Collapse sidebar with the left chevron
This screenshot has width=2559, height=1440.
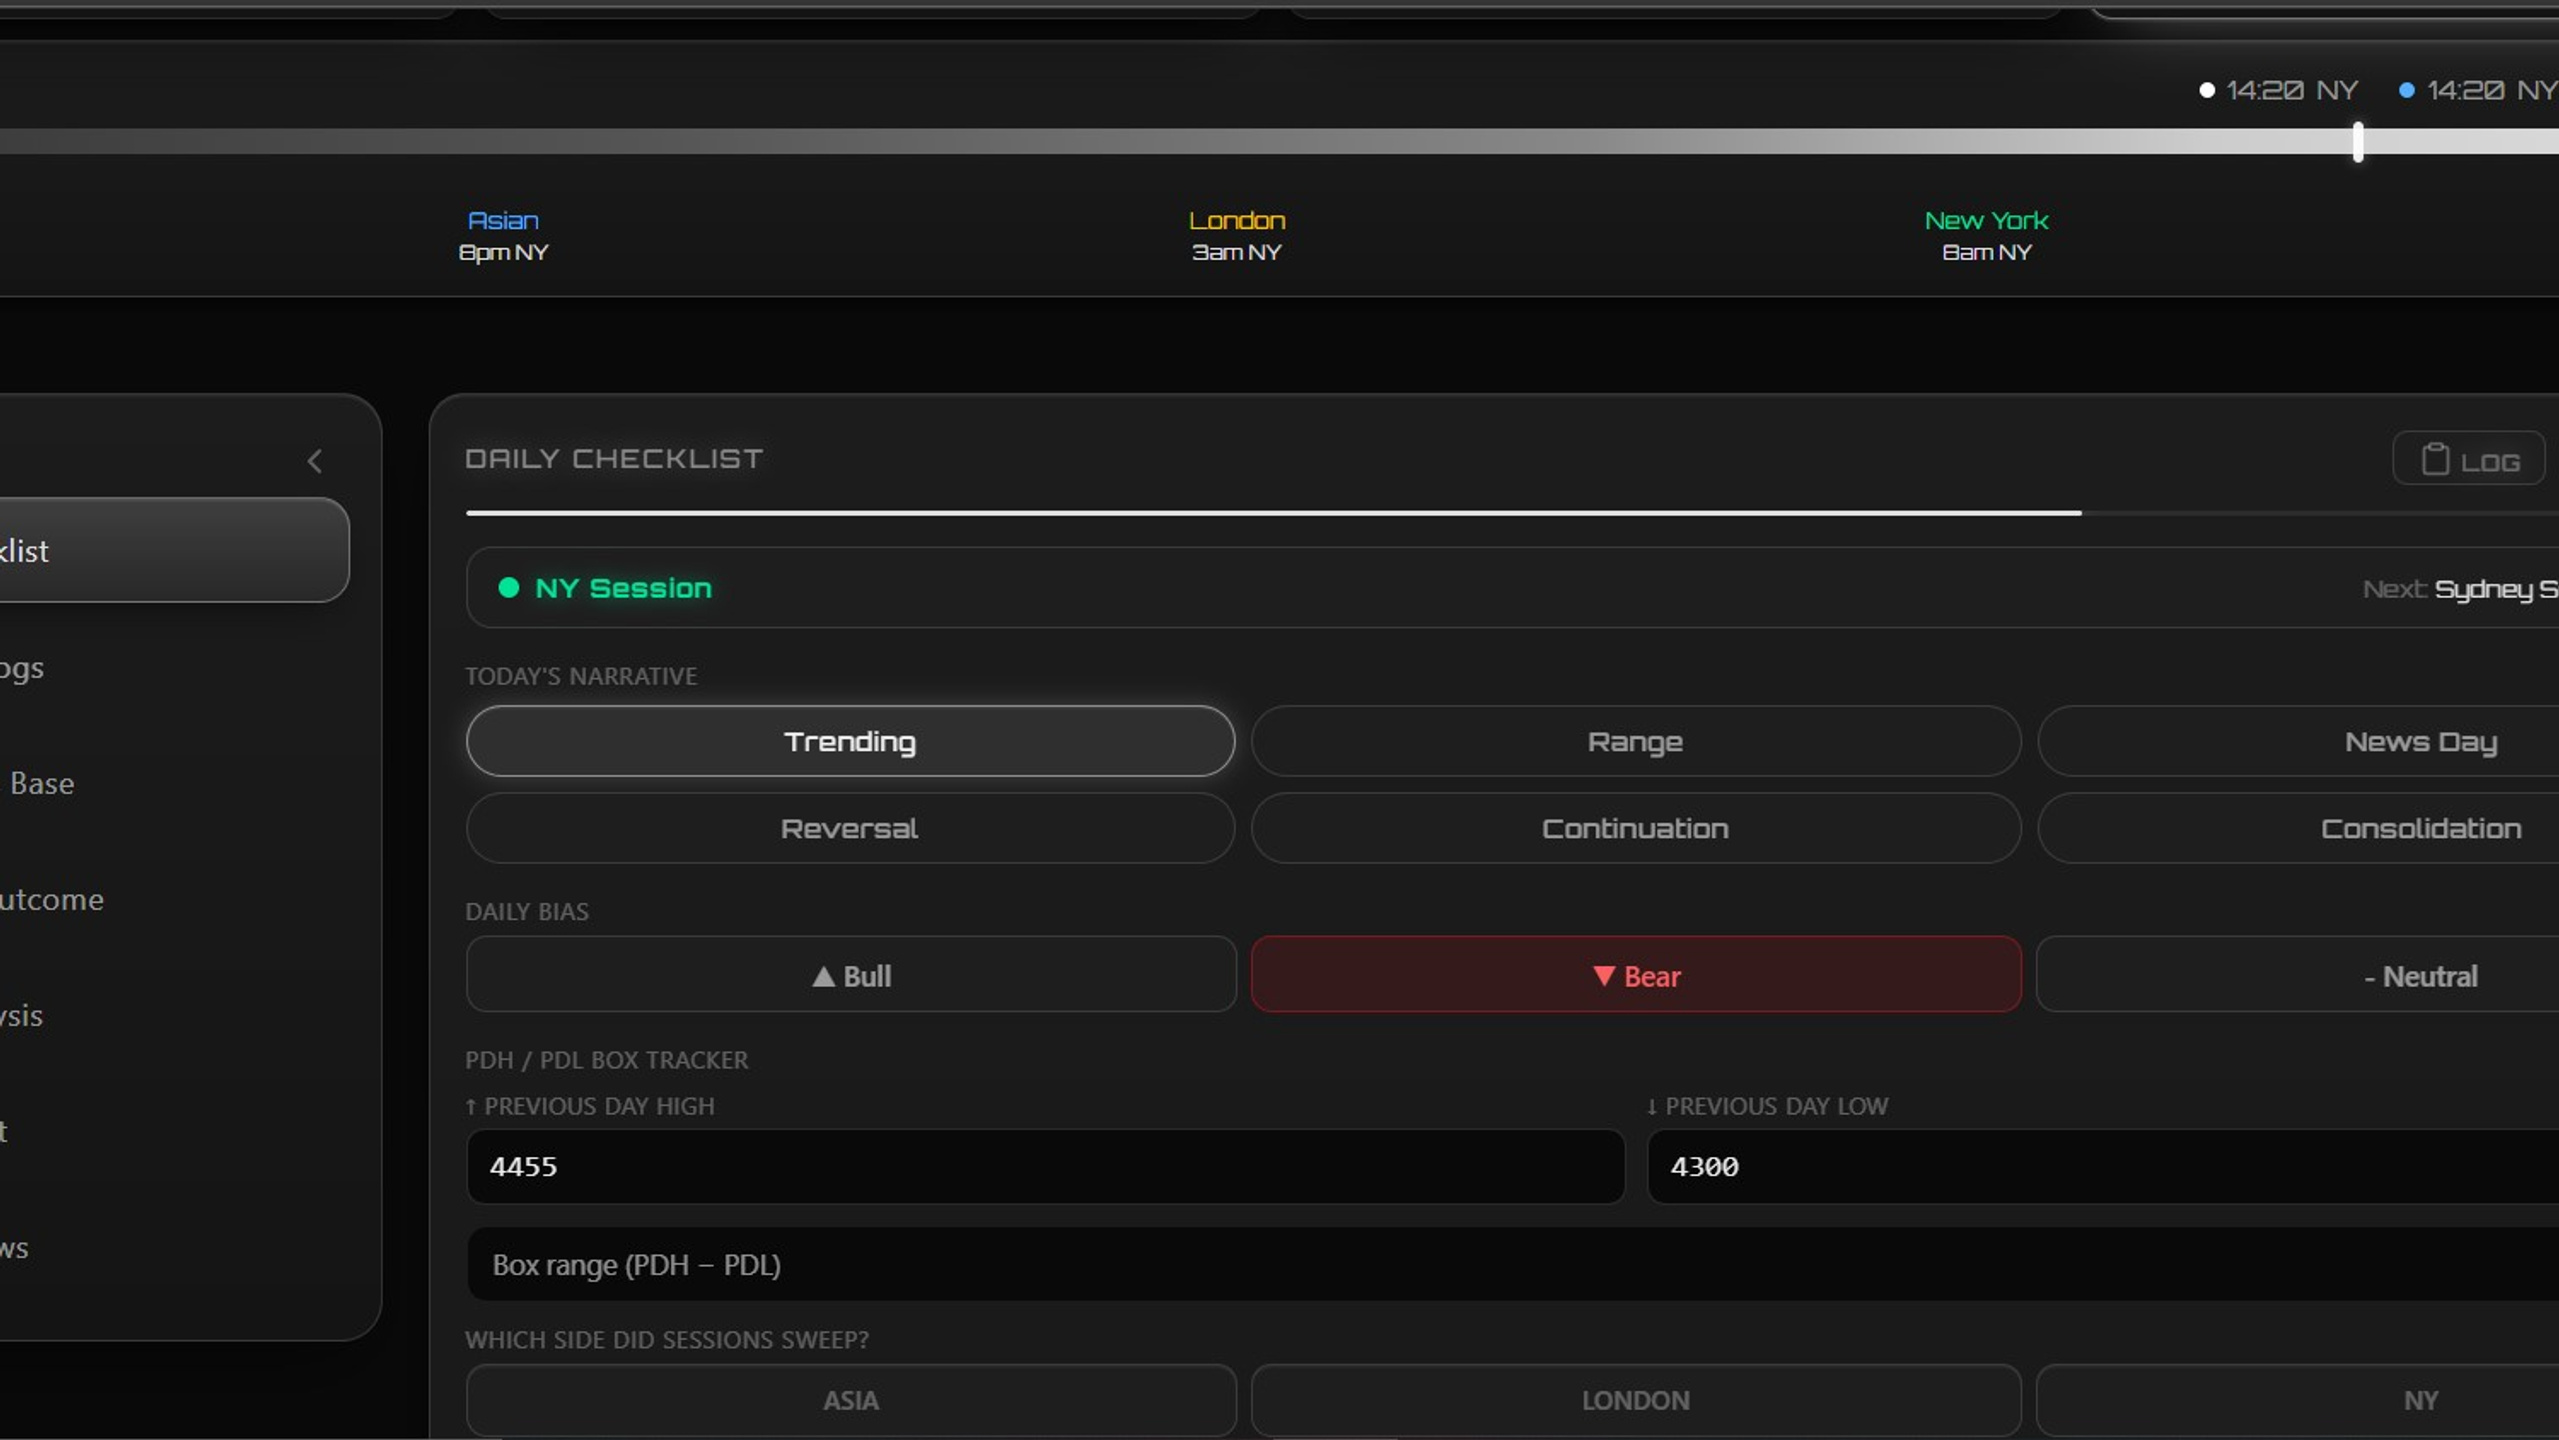click(315, 461)
